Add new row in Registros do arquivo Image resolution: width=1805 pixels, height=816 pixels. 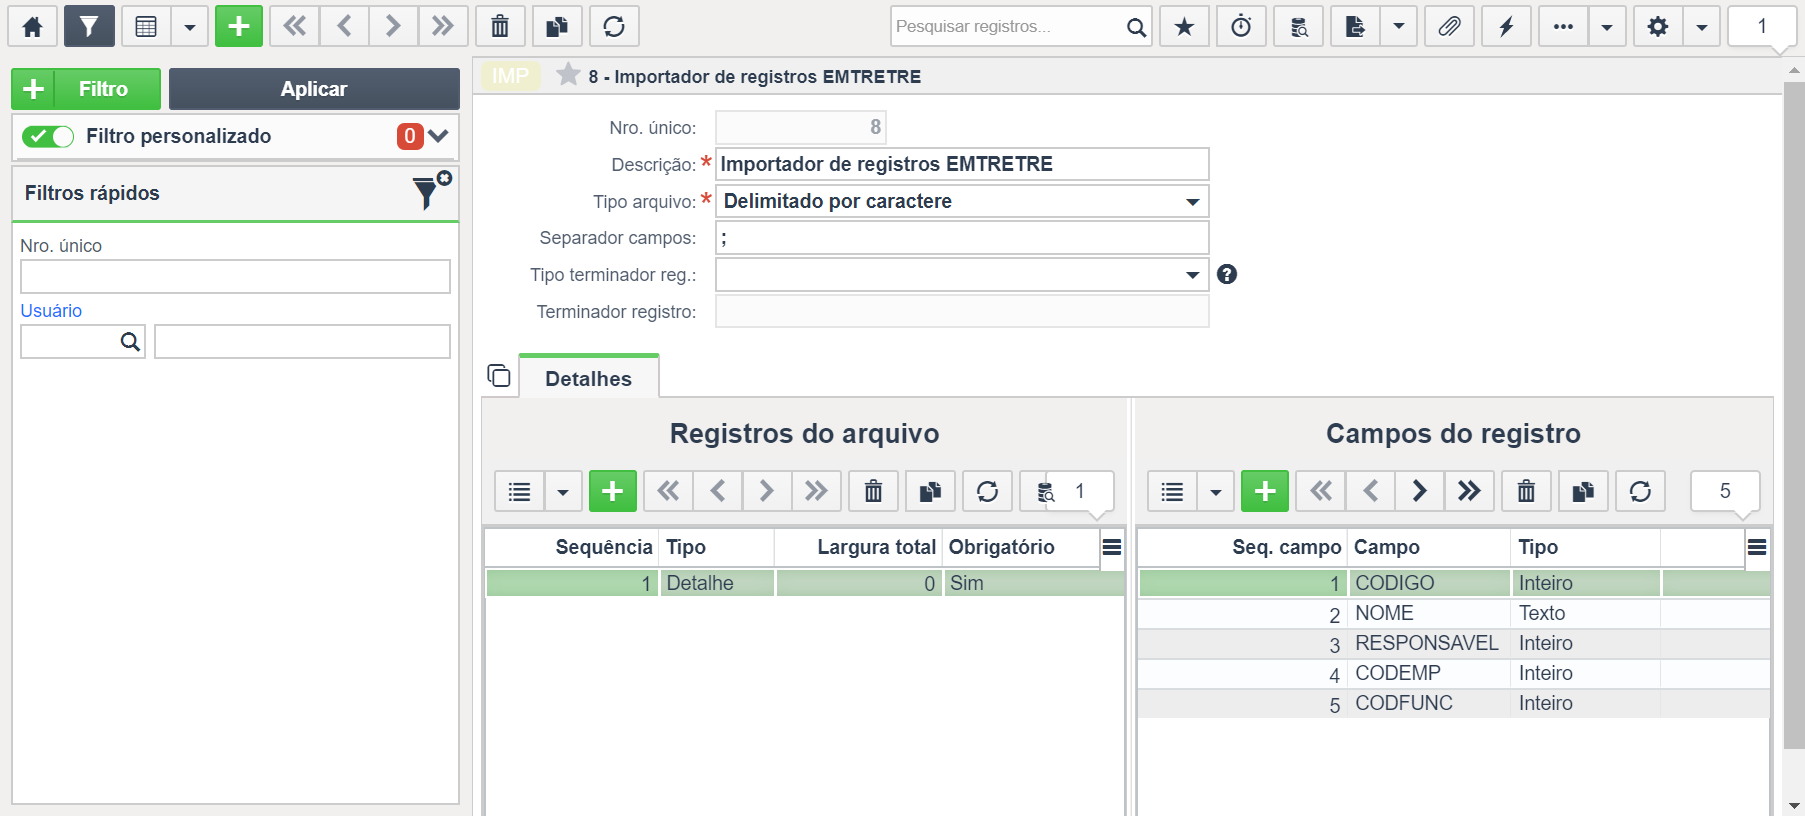tap(613, 491)
